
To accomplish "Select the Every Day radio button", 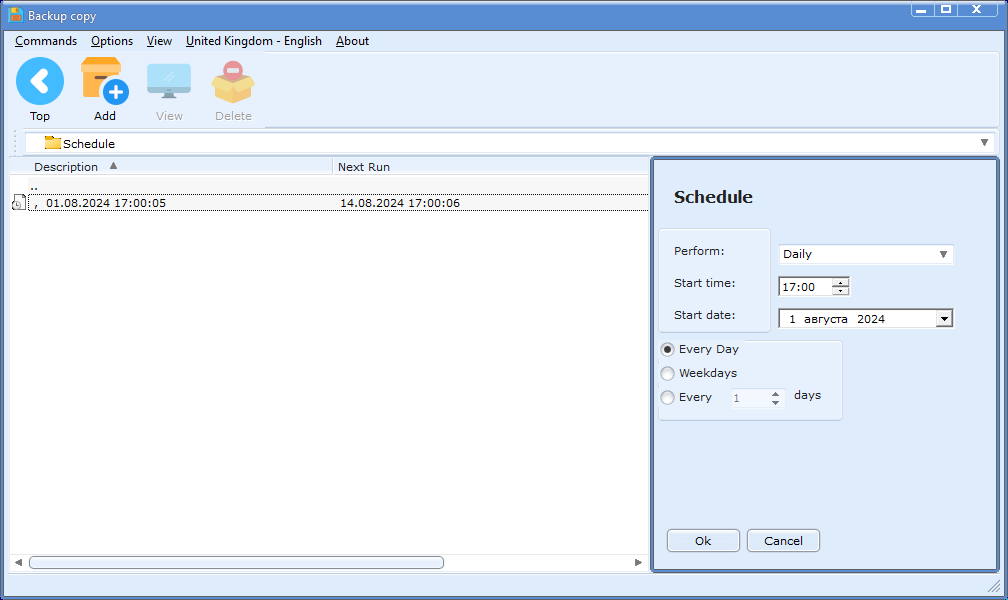I will tap(668, 349).
